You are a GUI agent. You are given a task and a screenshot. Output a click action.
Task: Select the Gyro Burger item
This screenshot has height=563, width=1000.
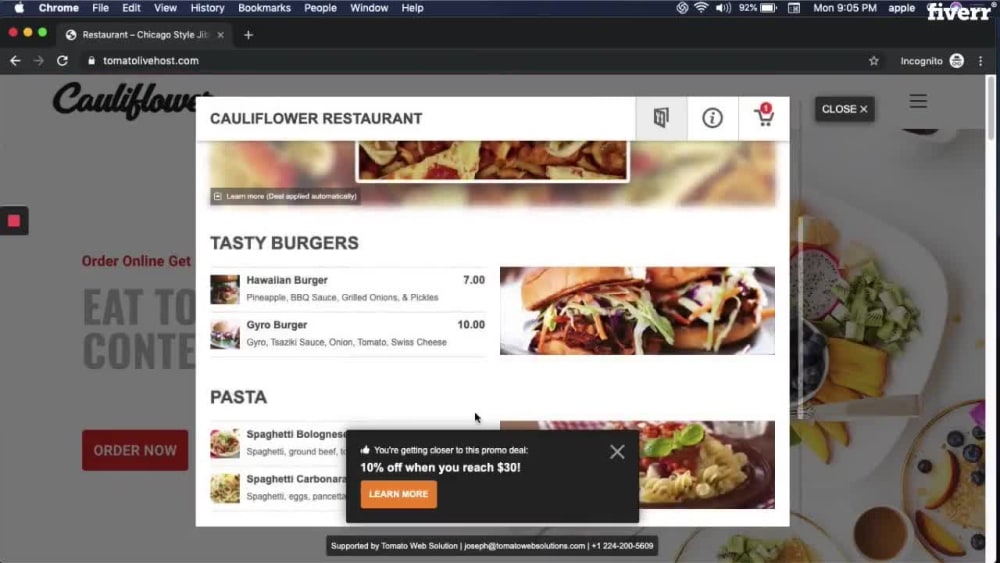click(x=348, y=333)
